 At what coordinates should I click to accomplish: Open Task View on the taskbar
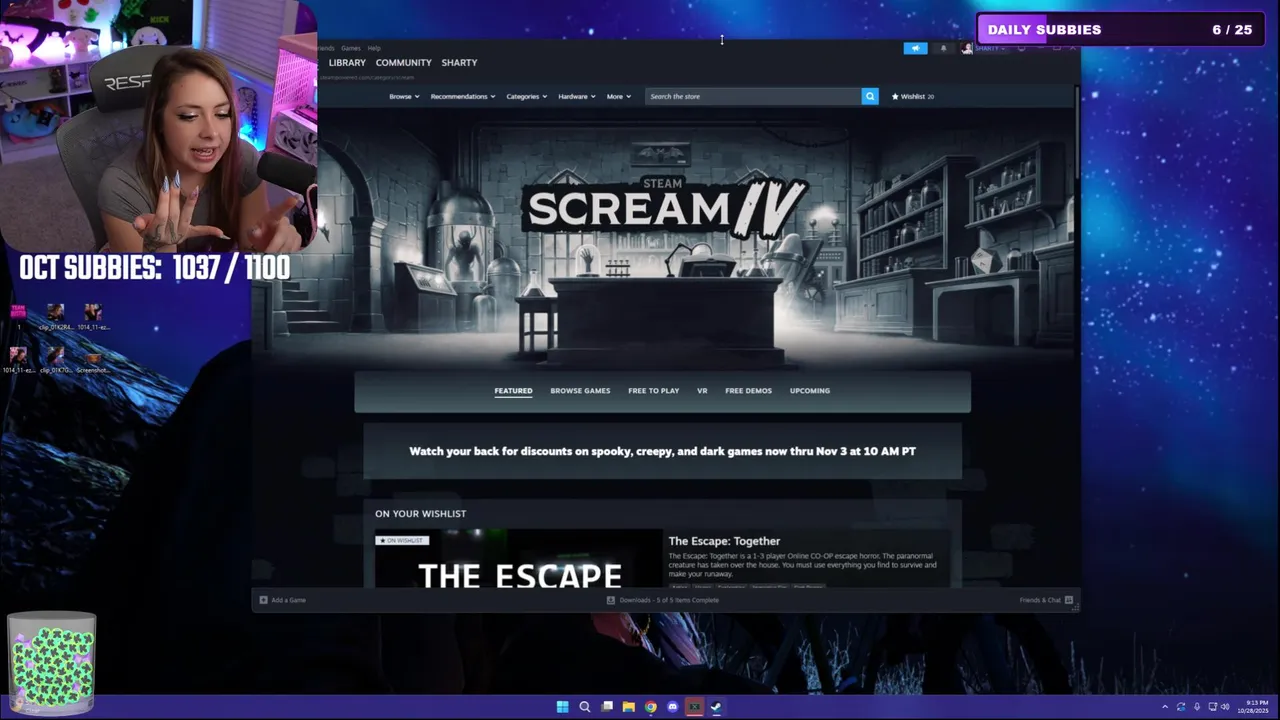607,707
